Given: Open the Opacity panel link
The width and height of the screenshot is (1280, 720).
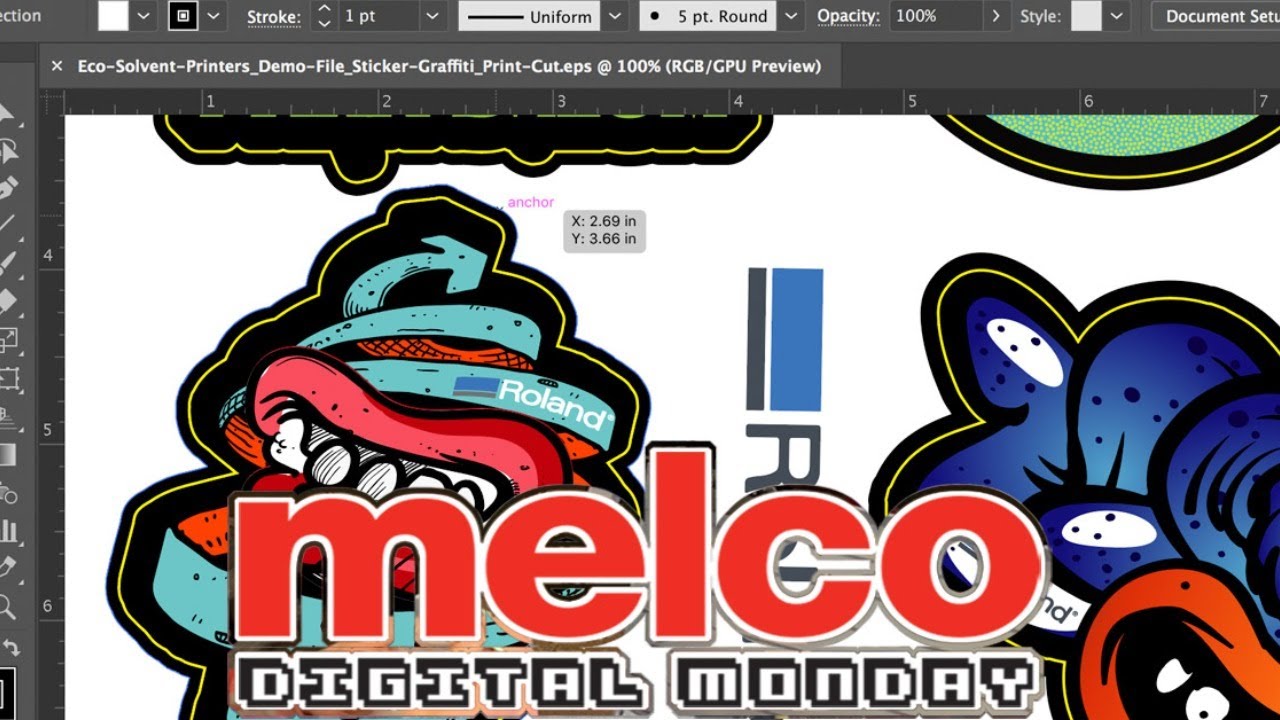Looking at the screenshot, I should 848,17.
